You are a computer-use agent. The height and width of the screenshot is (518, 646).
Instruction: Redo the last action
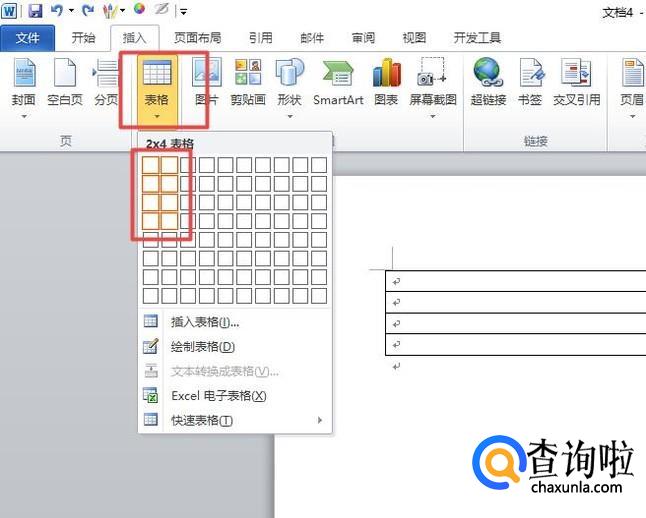click(87, 10)
